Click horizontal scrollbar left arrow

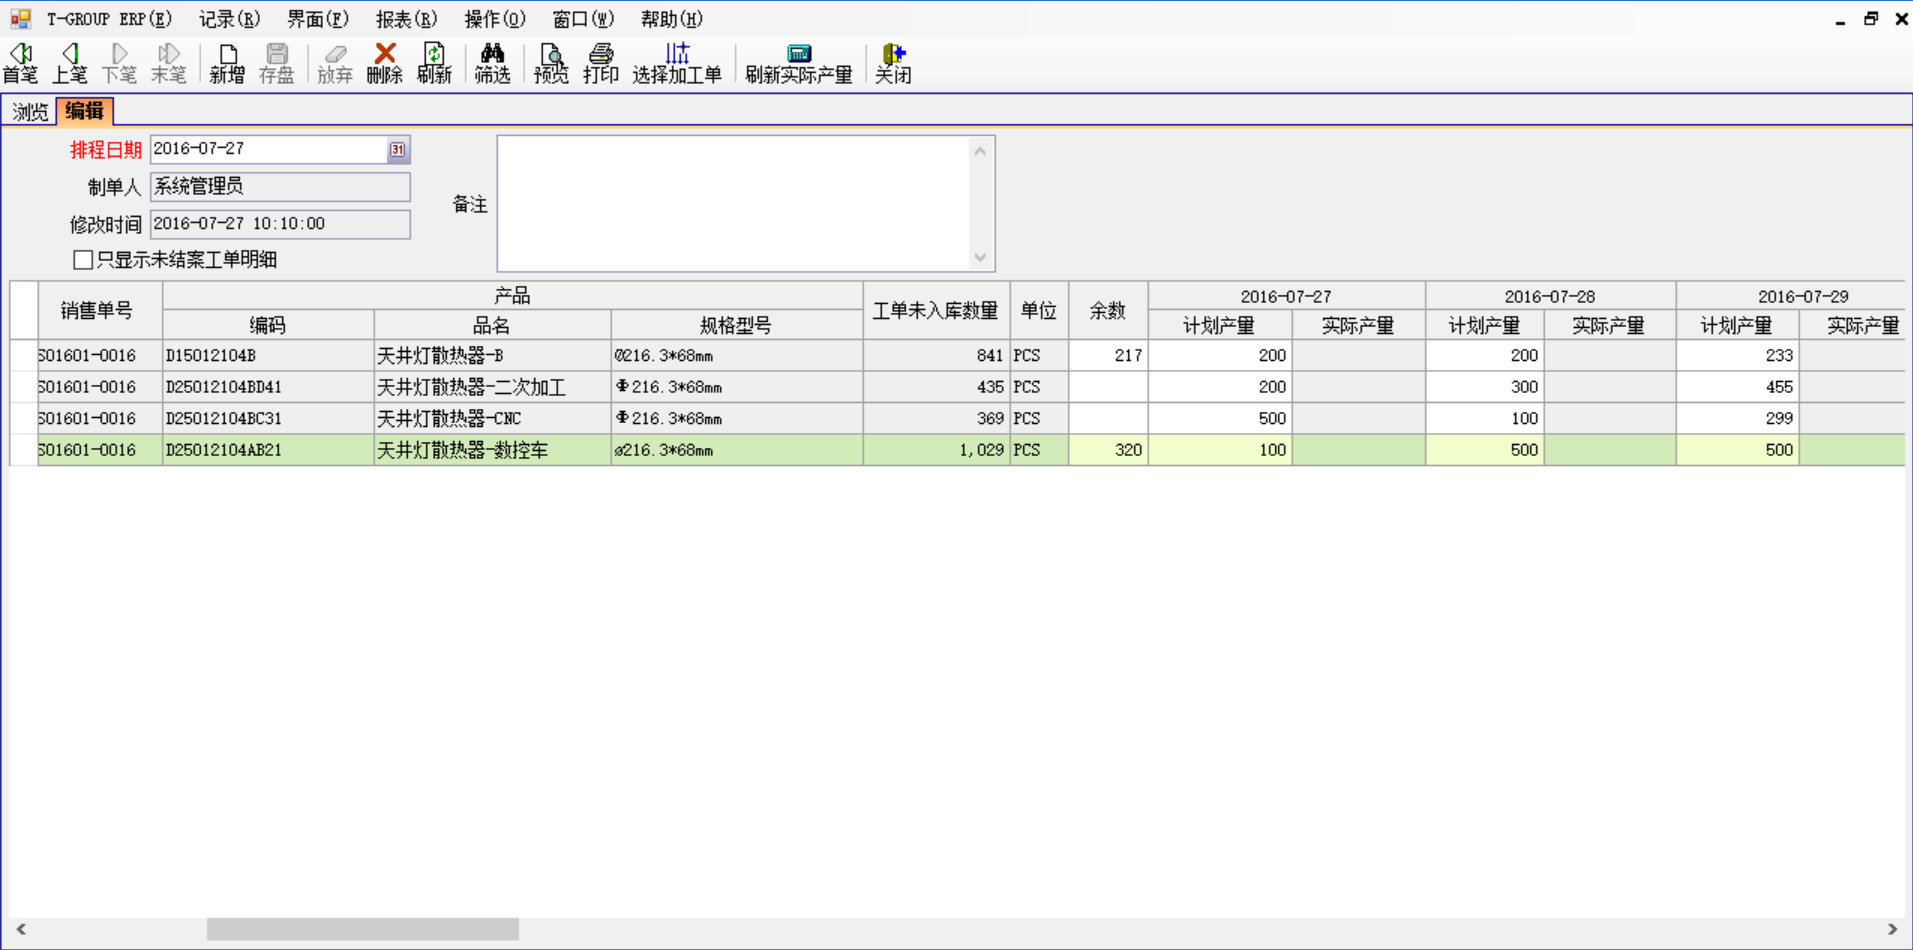click(x=20, y=929)
